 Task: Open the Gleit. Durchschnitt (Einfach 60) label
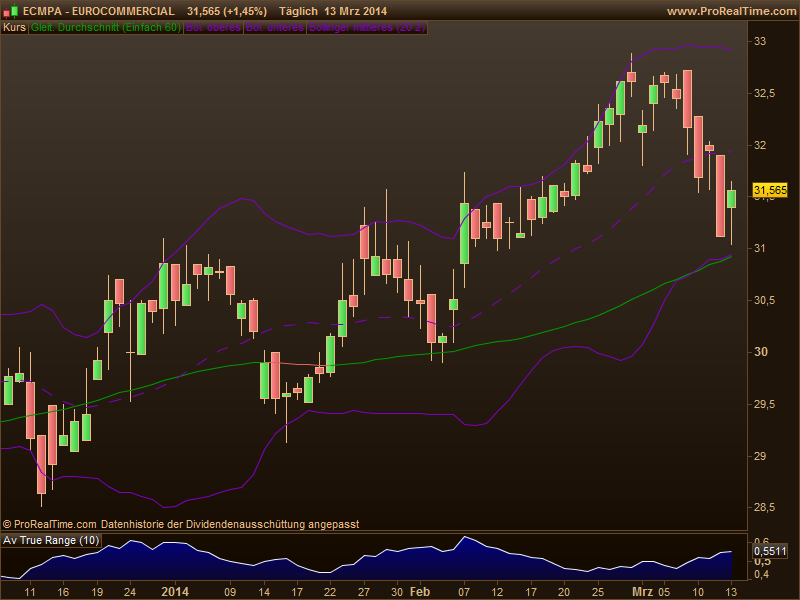tap(106, 28)
